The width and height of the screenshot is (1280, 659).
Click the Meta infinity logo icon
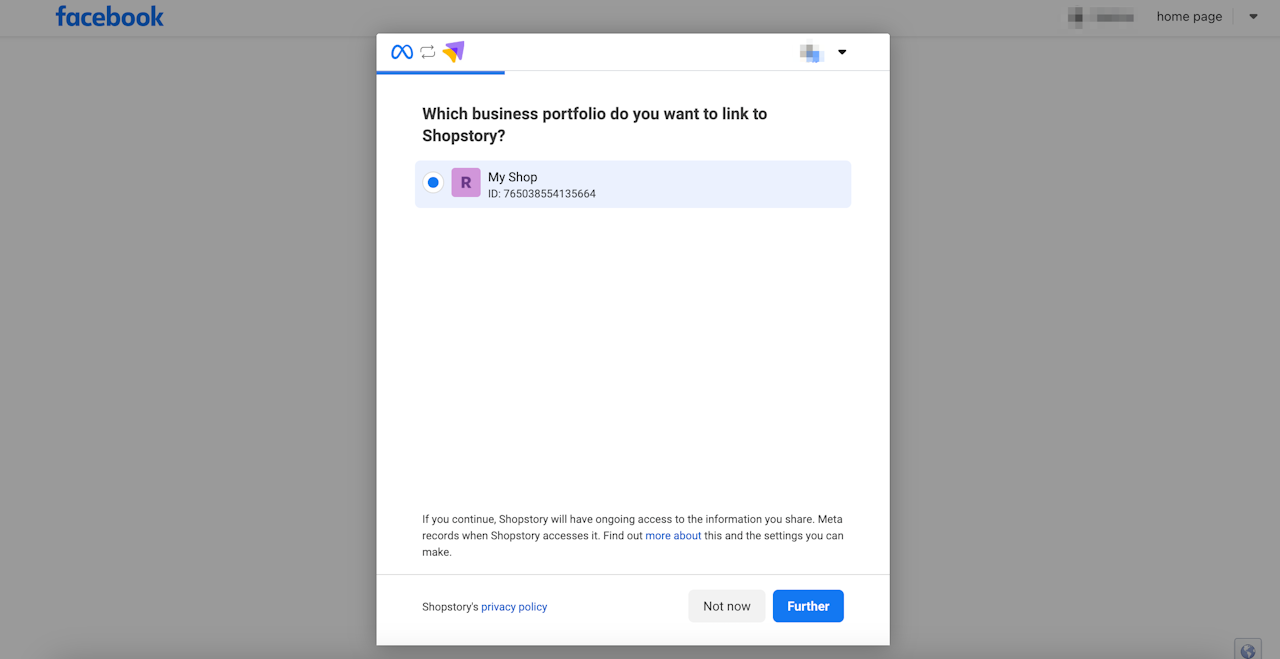pos(402,52)
